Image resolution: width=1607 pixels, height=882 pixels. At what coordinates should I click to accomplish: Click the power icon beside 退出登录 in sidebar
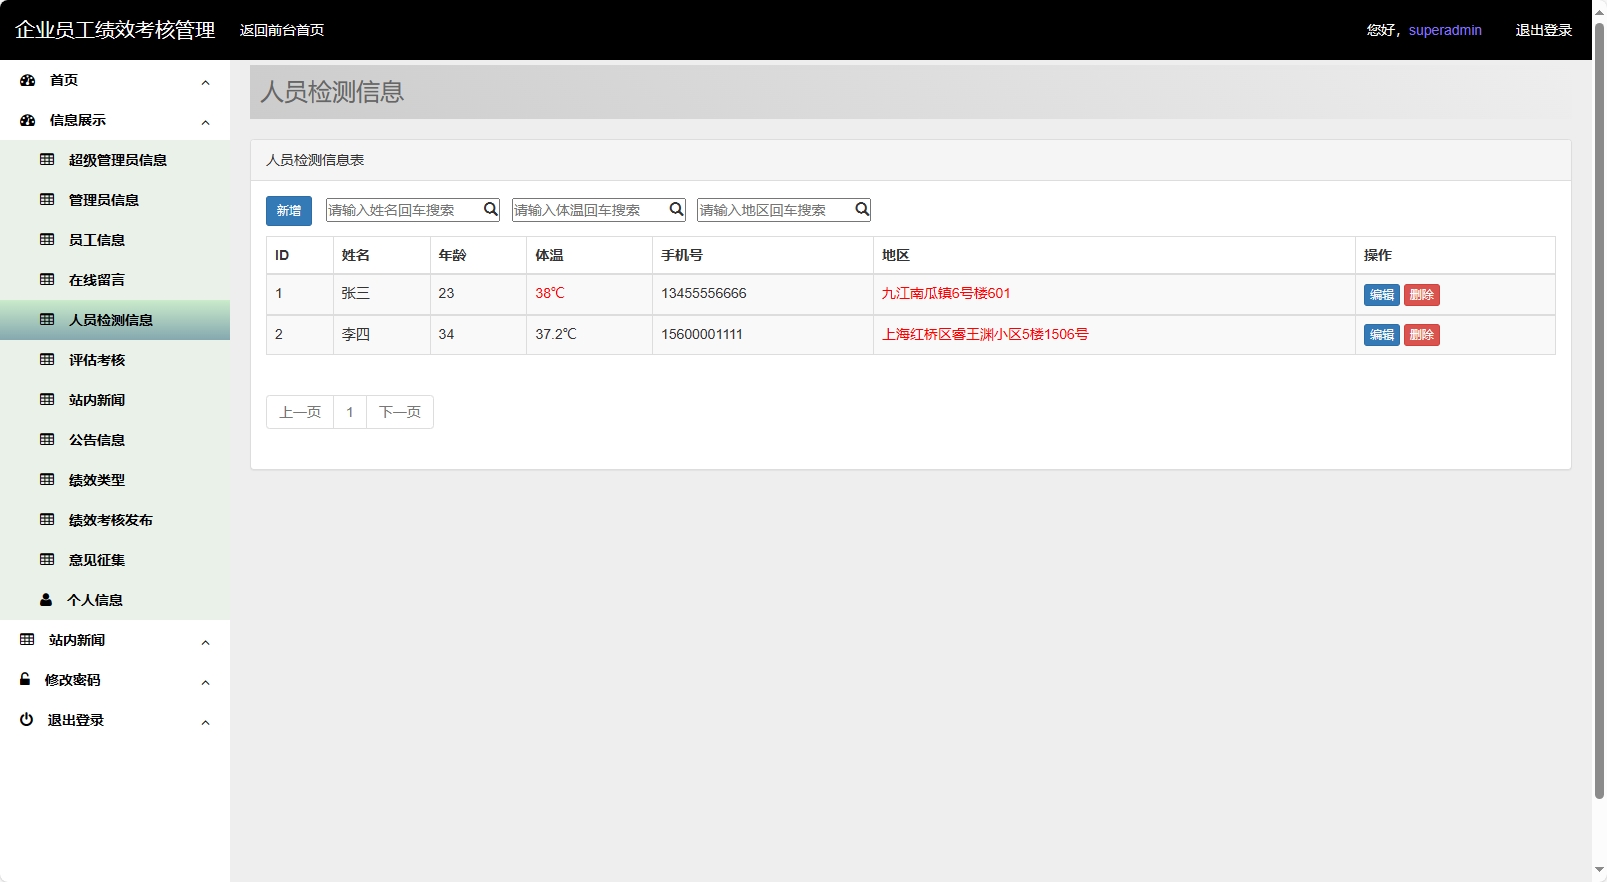[27, 719]
